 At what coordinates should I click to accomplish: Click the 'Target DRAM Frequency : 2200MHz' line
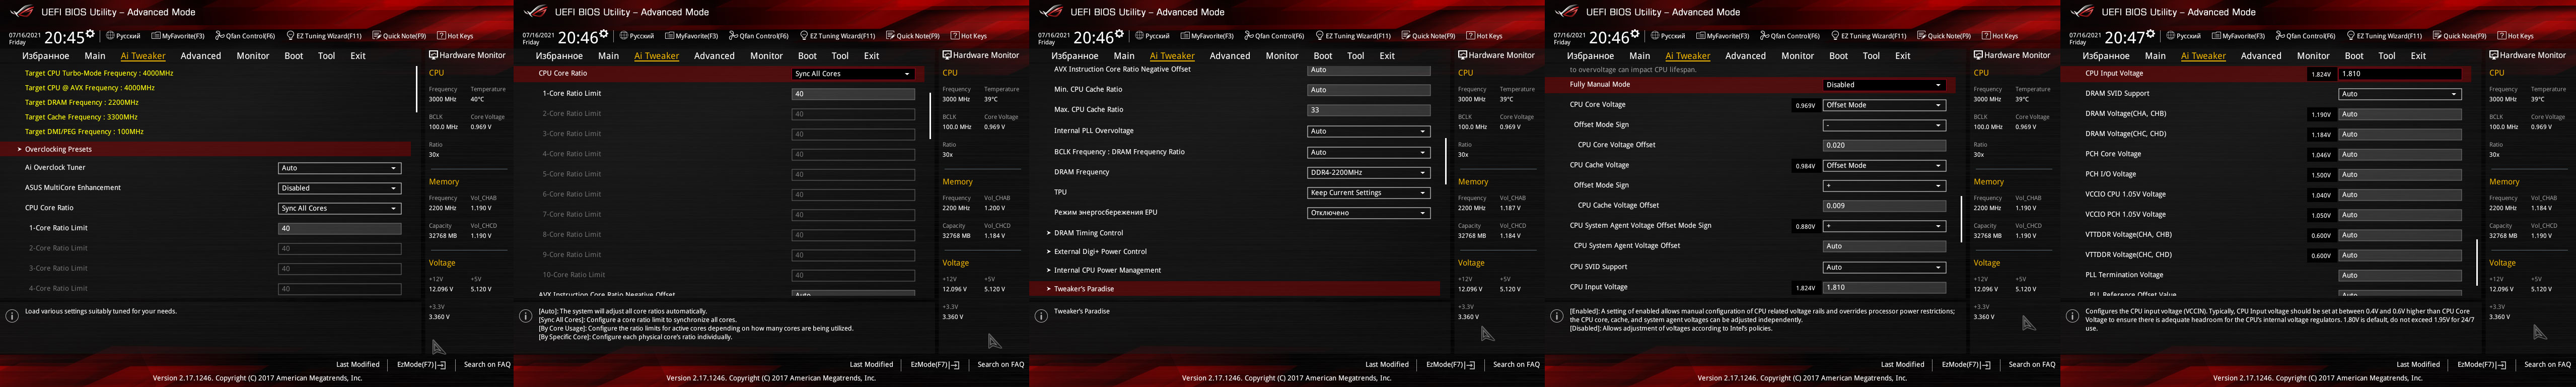pyautogui.click(x=82, y=102)
